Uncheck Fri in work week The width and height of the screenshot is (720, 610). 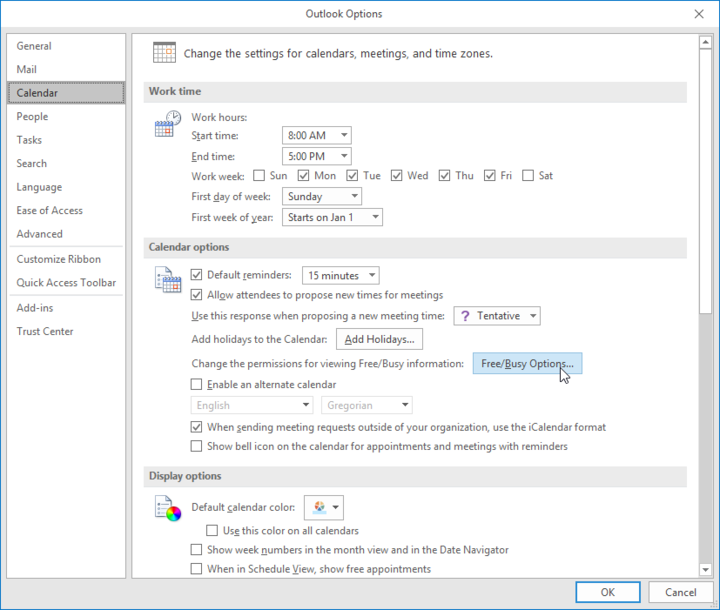click(x=489, y=175)
